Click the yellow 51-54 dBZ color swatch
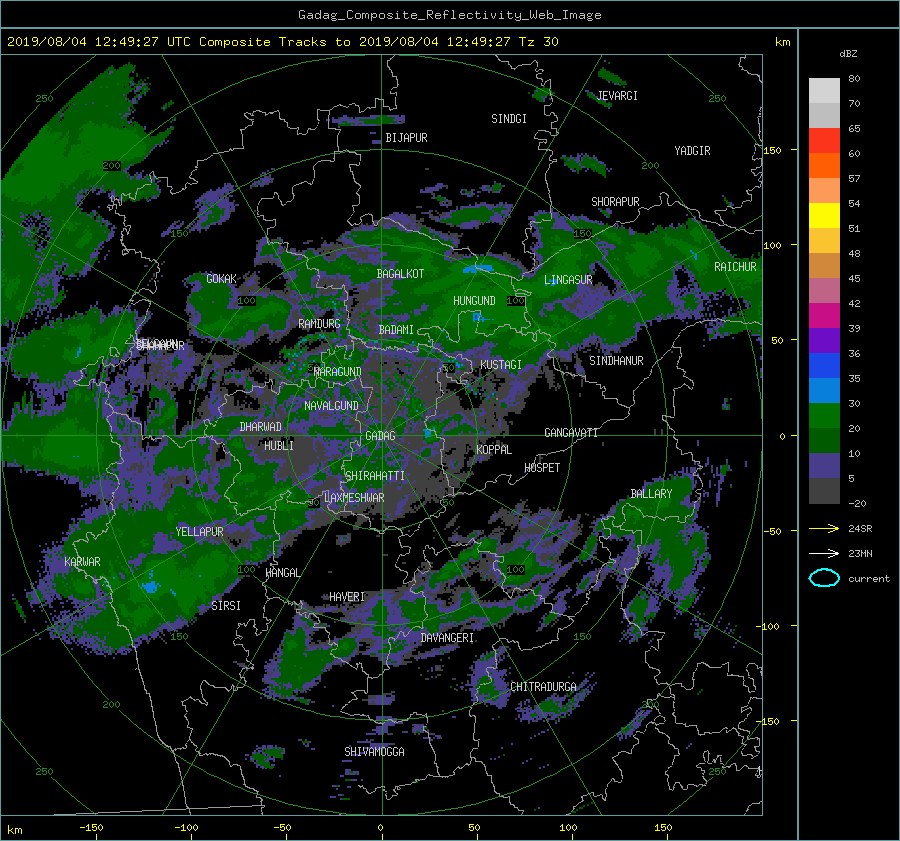900x841 pixels. pyautogui.click(x=824, y=216)
